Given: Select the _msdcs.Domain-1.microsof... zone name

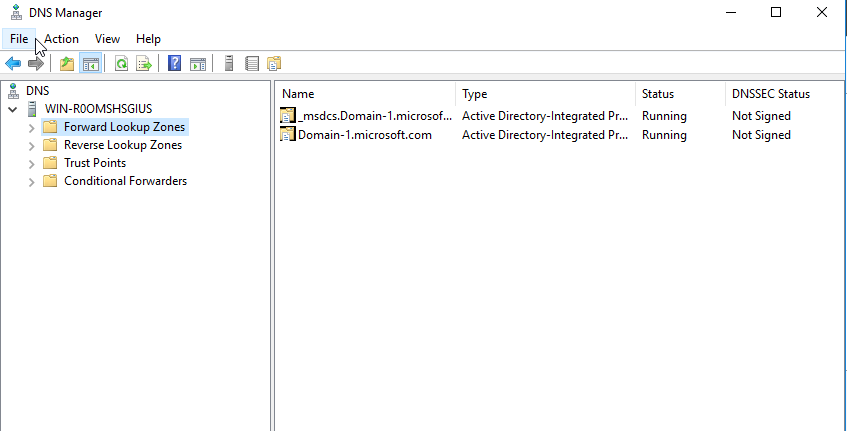Looking at the screenshot, I should pos(375,116).
